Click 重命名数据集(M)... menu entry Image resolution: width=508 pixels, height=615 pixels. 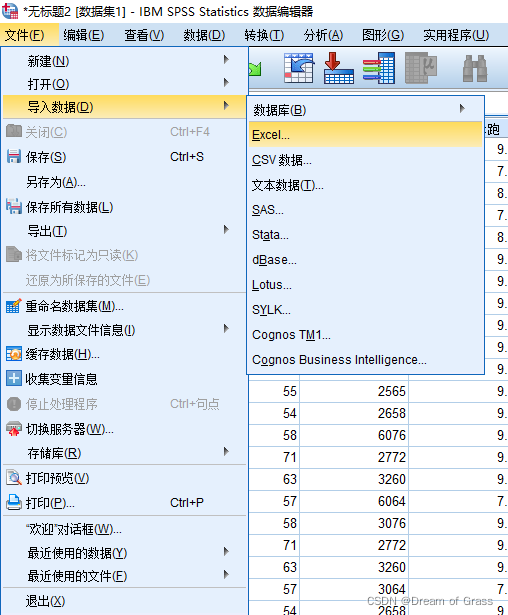click(x=124, y=306)
